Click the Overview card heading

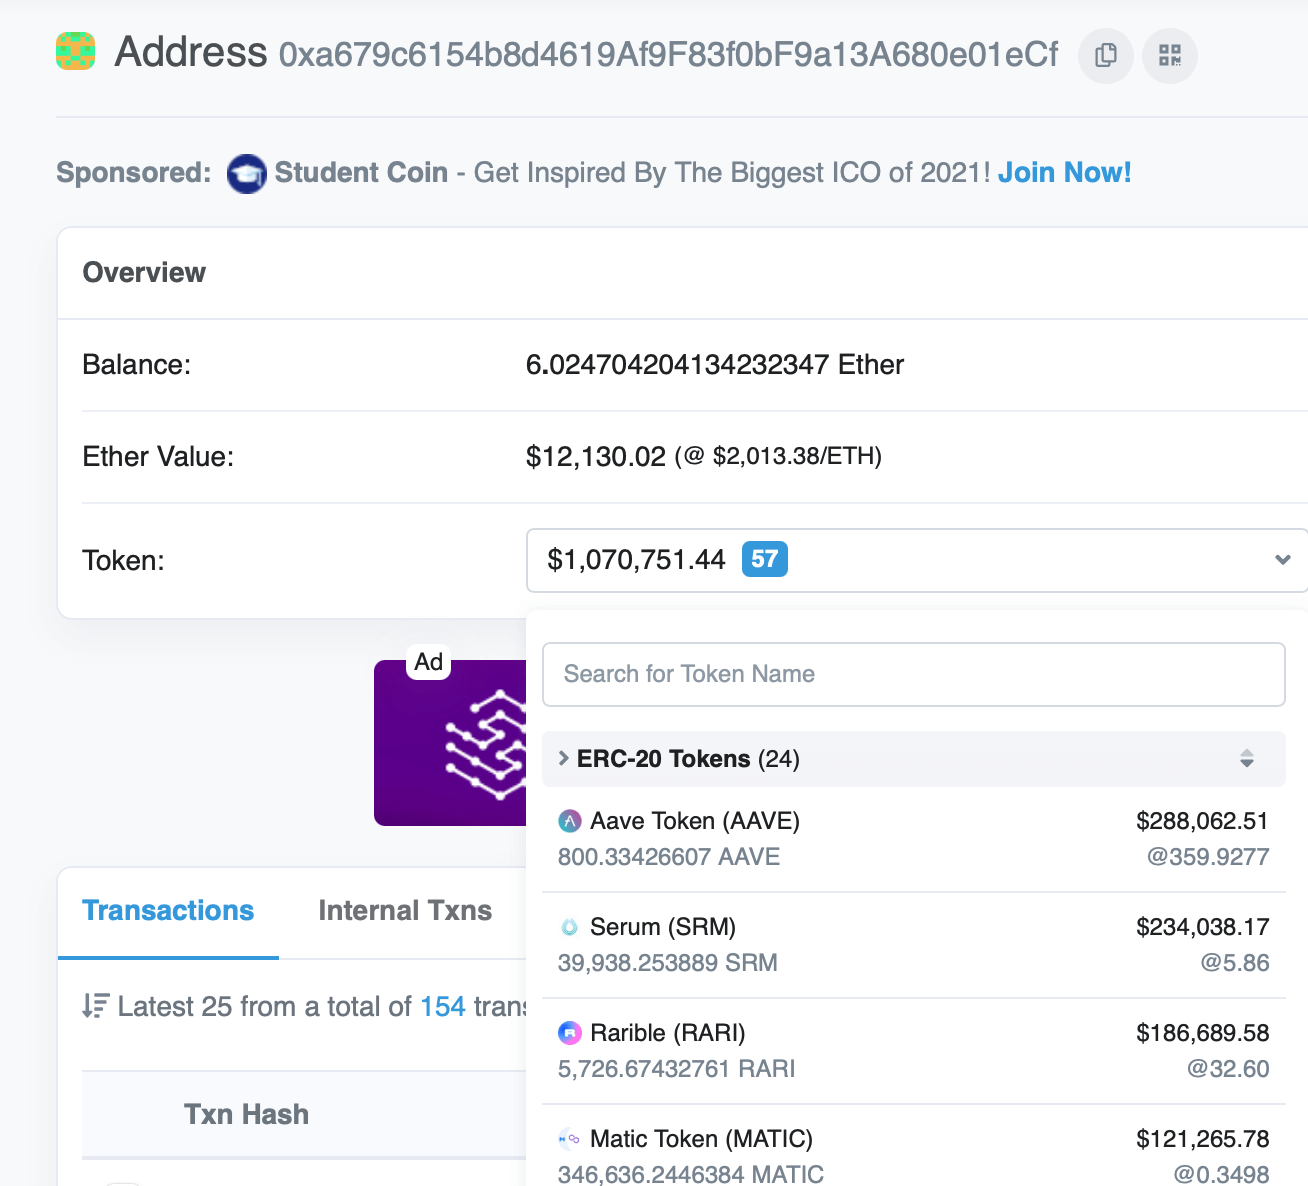(144, 272)
